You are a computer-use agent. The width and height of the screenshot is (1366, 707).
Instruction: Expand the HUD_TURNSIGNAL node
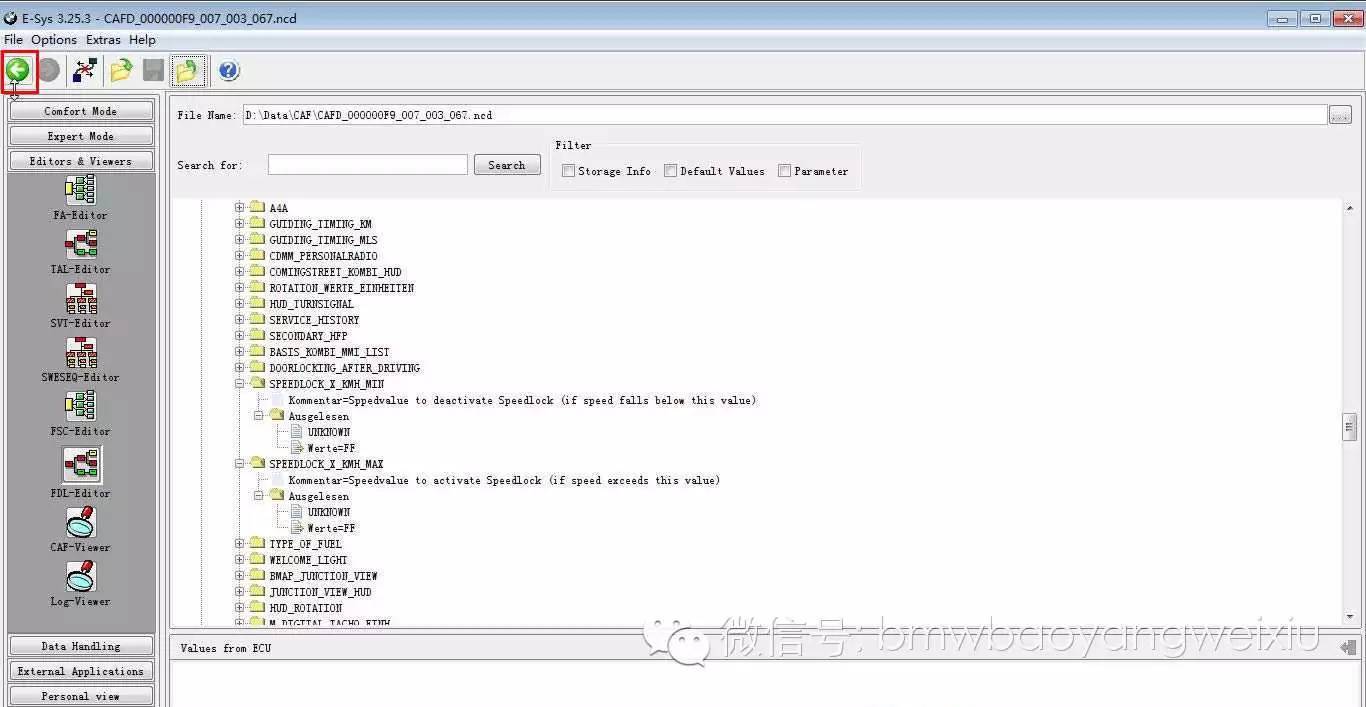click(x=240, y=304)
